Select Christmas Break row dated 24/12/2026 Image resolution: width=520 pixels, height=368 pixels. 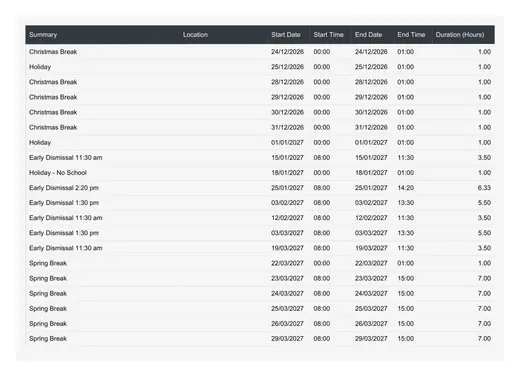point(260,52)
